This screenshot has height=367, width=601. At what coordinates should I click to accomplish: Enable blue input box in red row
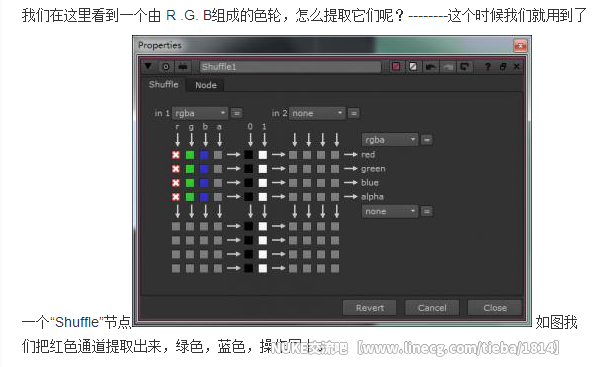(204, 155)
